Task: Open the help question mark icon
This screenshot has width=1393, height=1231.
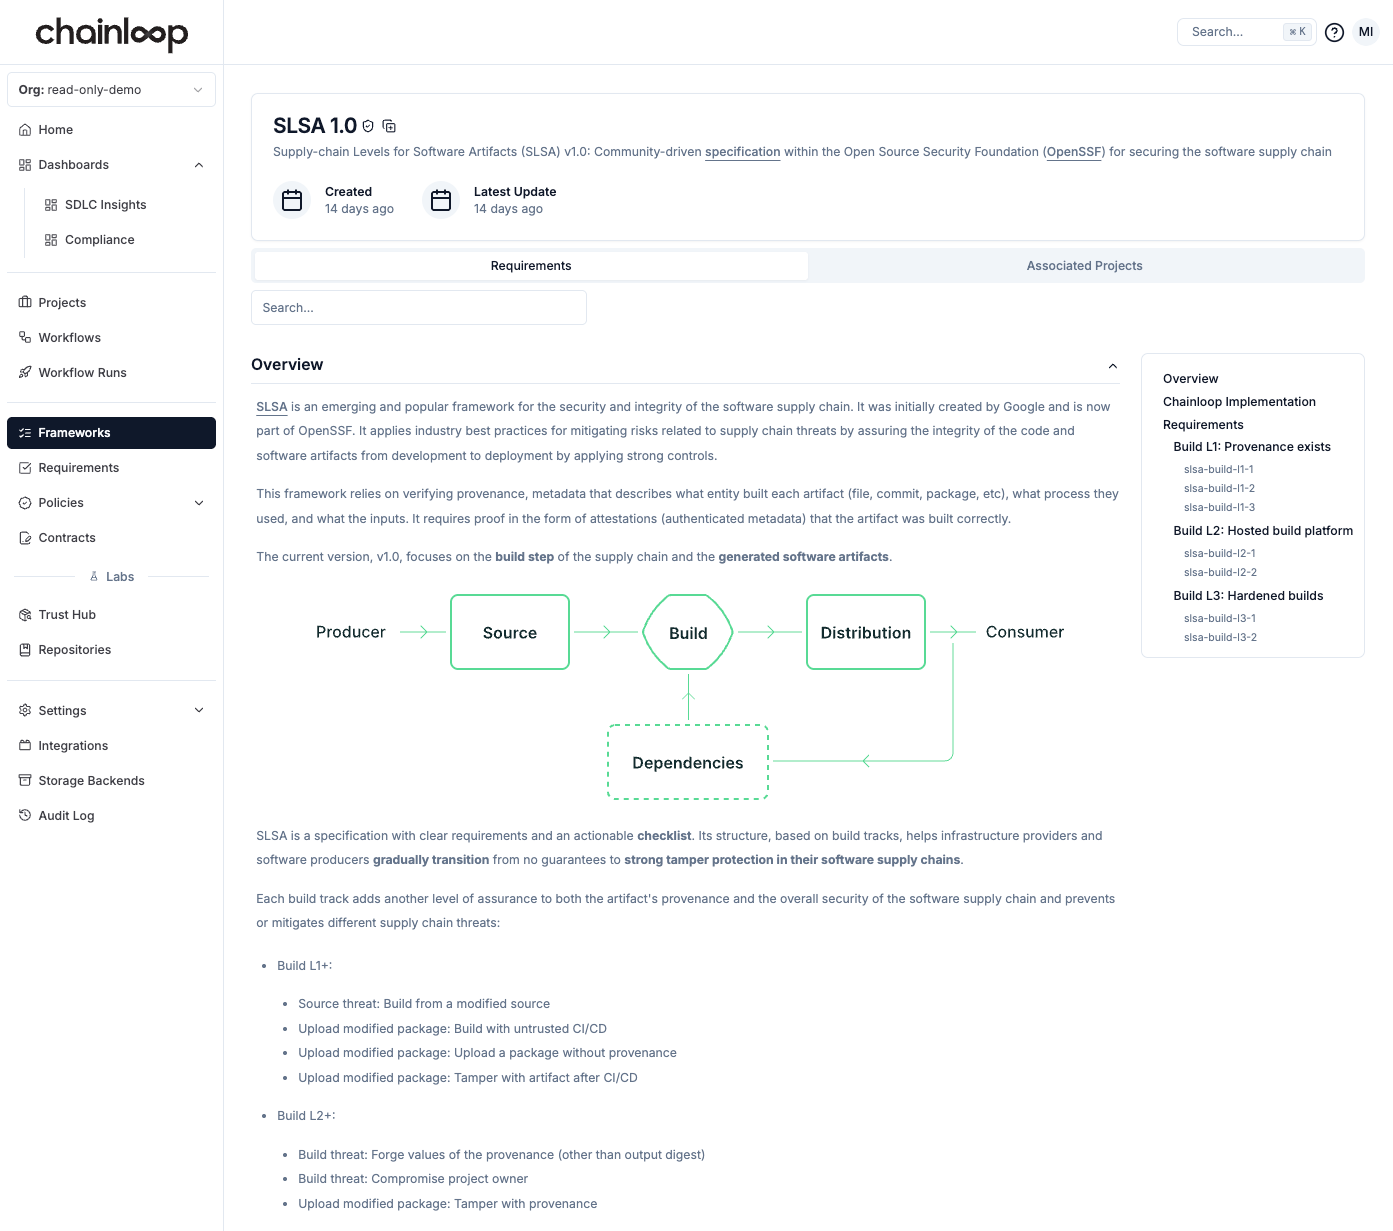Action: pos(1333,32)
